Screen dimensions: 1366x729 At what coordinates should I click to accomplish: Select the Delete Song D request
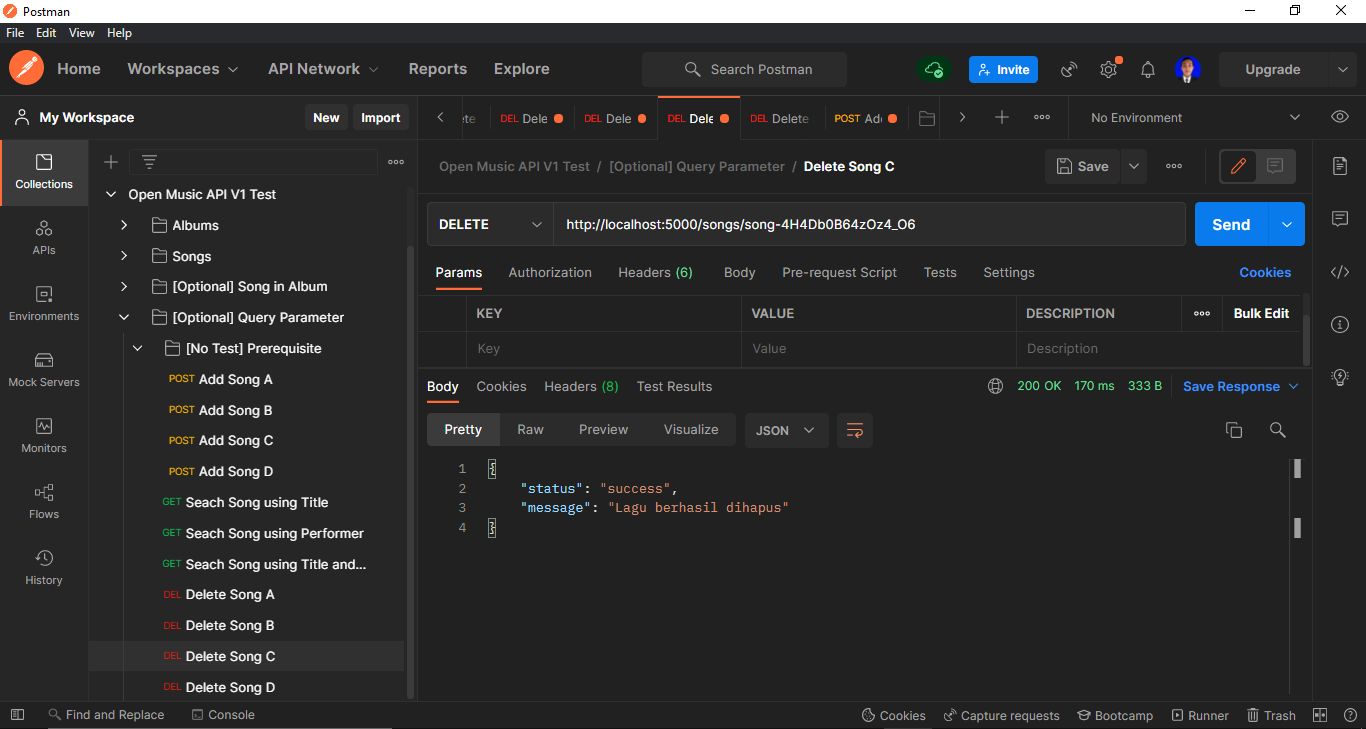pyautogui.click(x=230, y=687)
